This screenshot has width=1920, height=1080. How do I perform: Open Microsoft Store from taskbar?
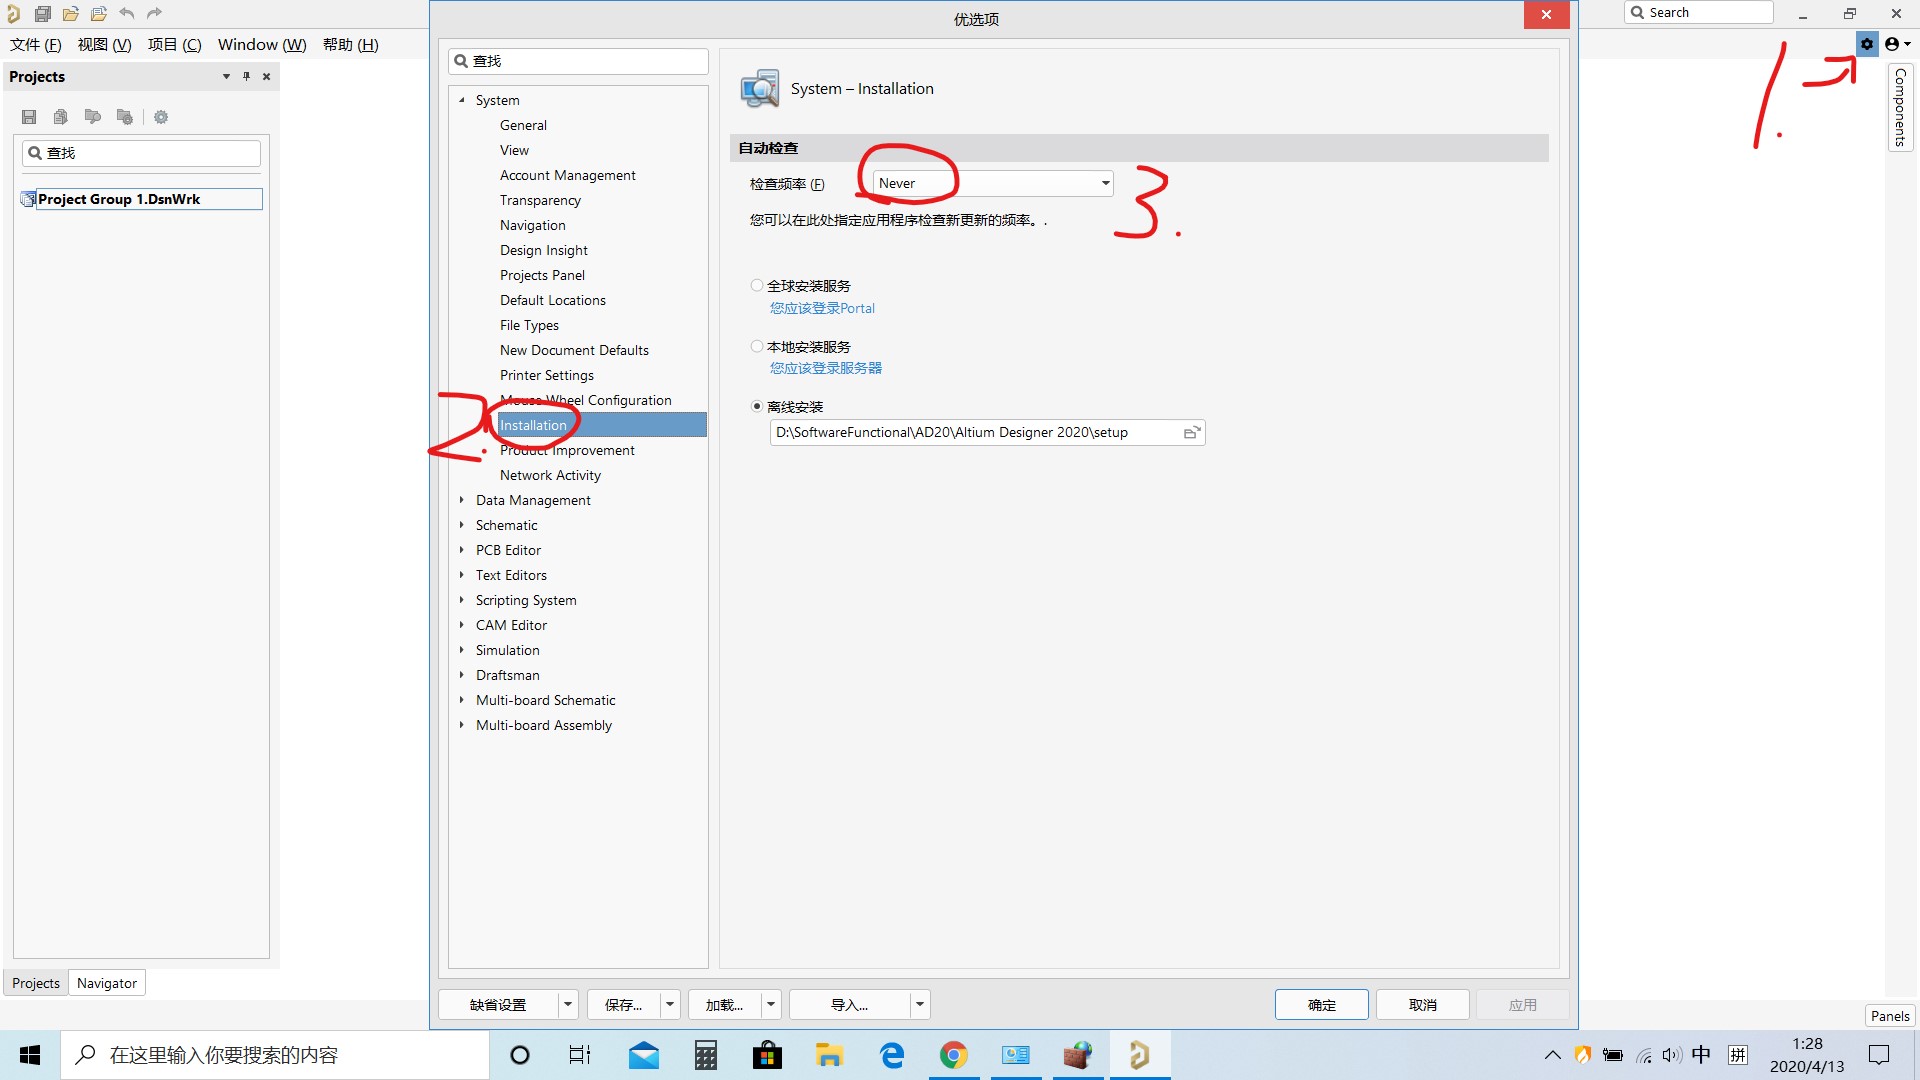pos(767,1055)
